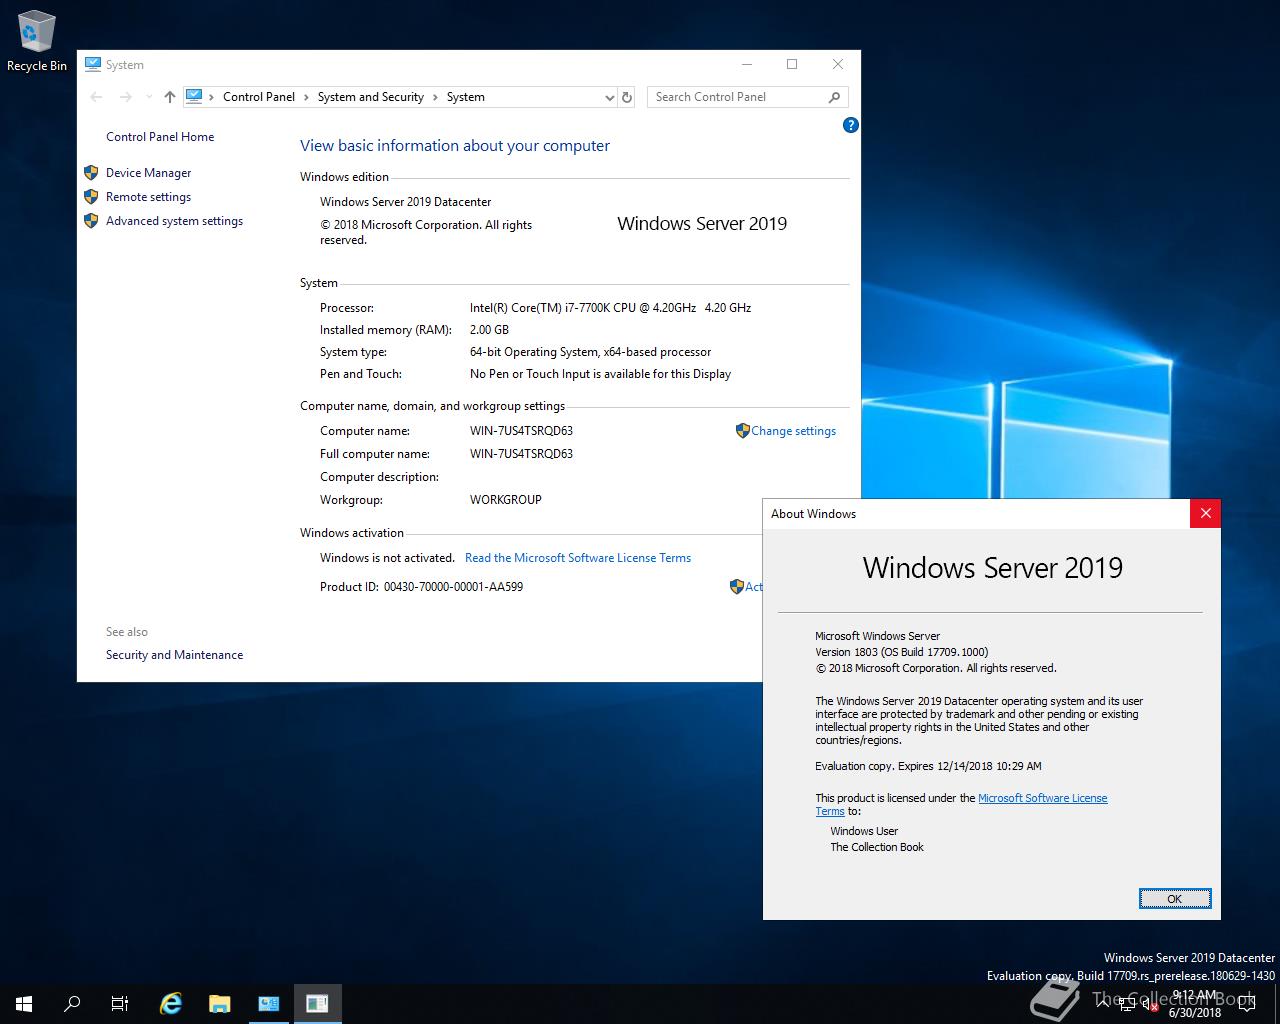
Task: Open Advanced system settings link
Action: pos(174,221)
